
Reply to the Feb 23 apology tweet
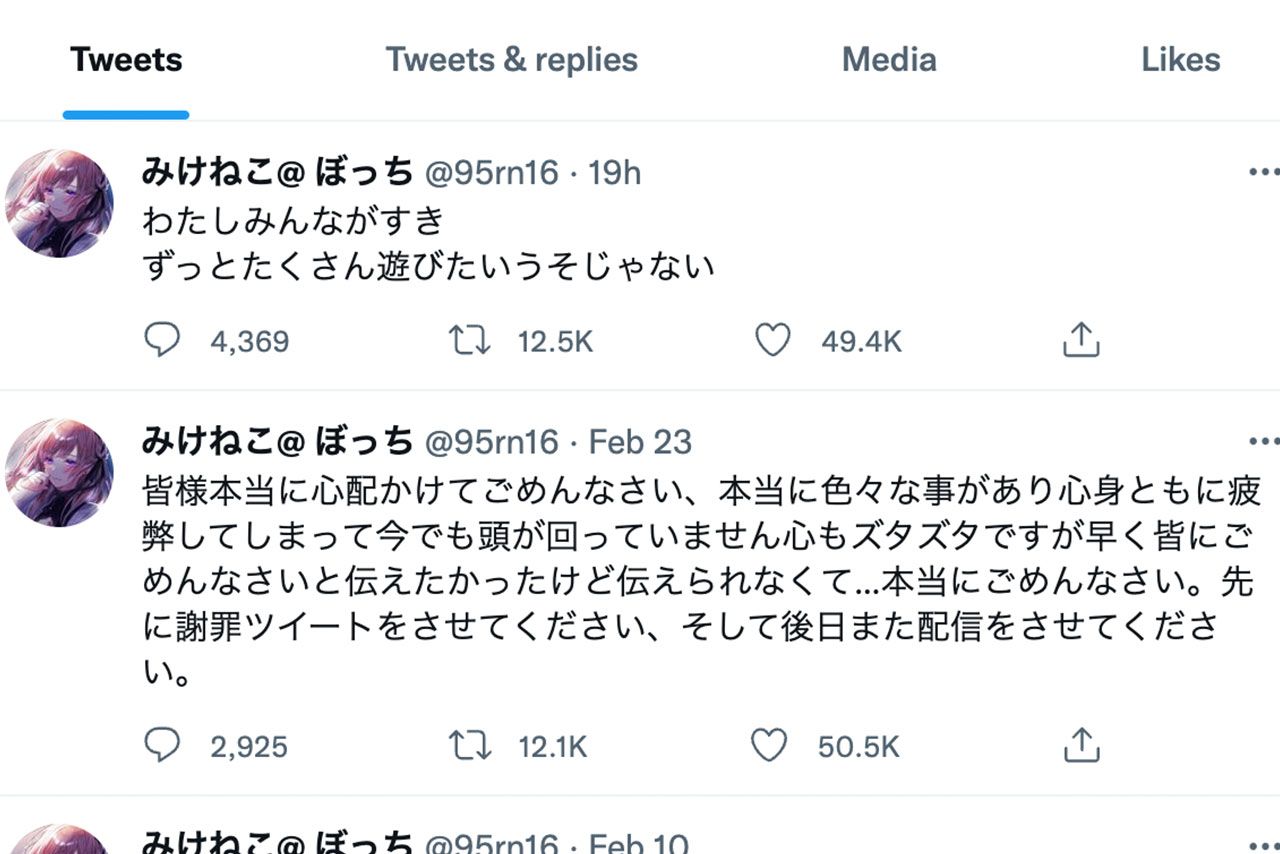[x=163, y=745]
